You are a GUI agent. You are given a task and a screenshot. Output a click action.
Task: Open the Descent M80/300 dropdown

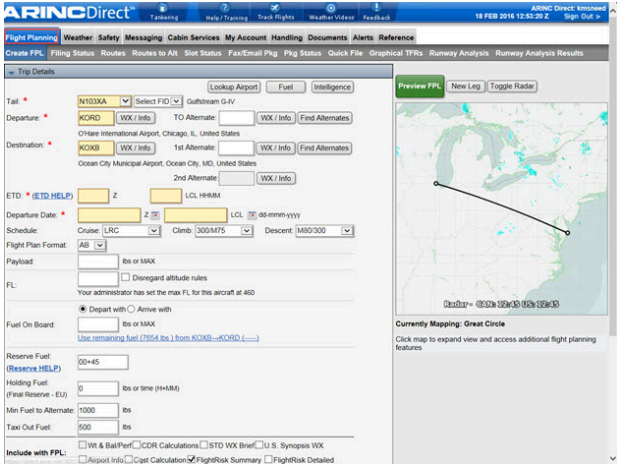[x=325, y=231]
